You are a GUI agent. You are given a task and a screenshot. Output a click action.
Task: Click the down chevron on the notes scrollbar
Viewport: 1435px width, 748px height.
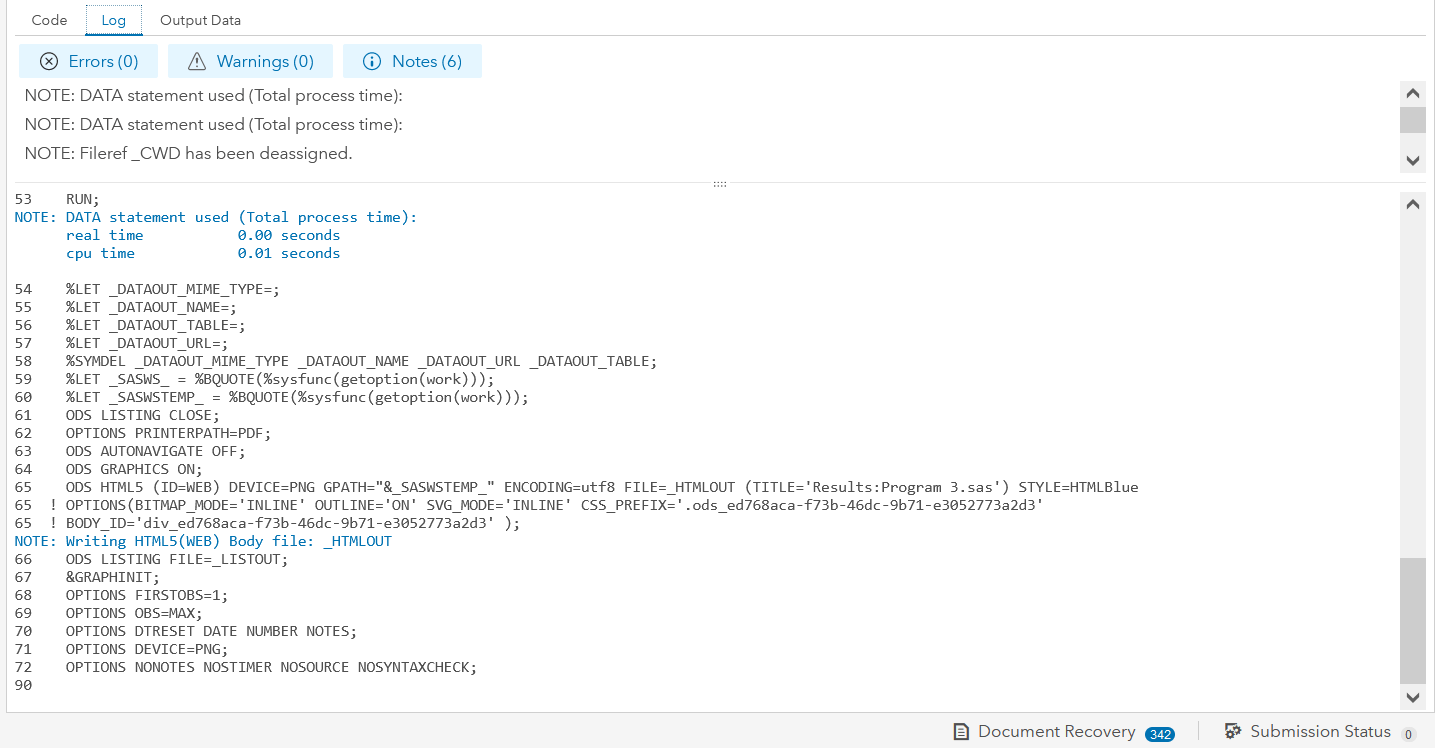click(1412, 160)
